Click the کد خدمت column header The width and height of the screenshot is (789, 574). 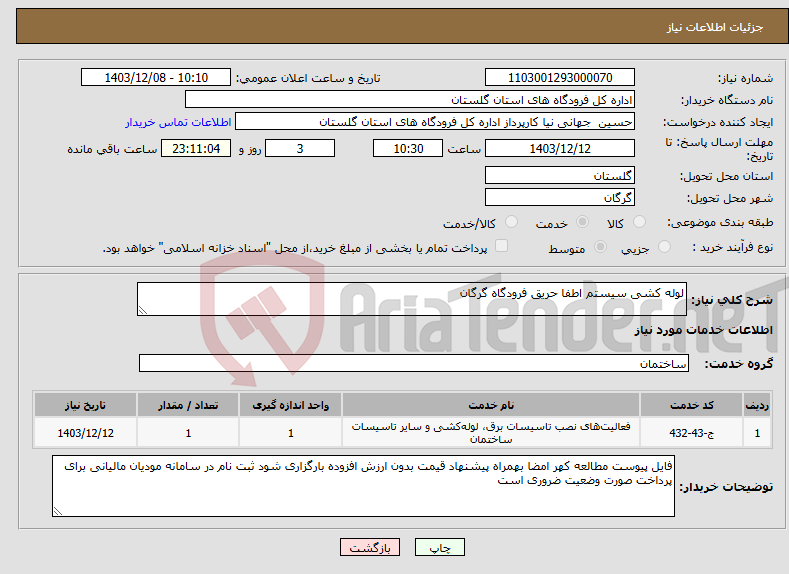(x=691, y=405)
